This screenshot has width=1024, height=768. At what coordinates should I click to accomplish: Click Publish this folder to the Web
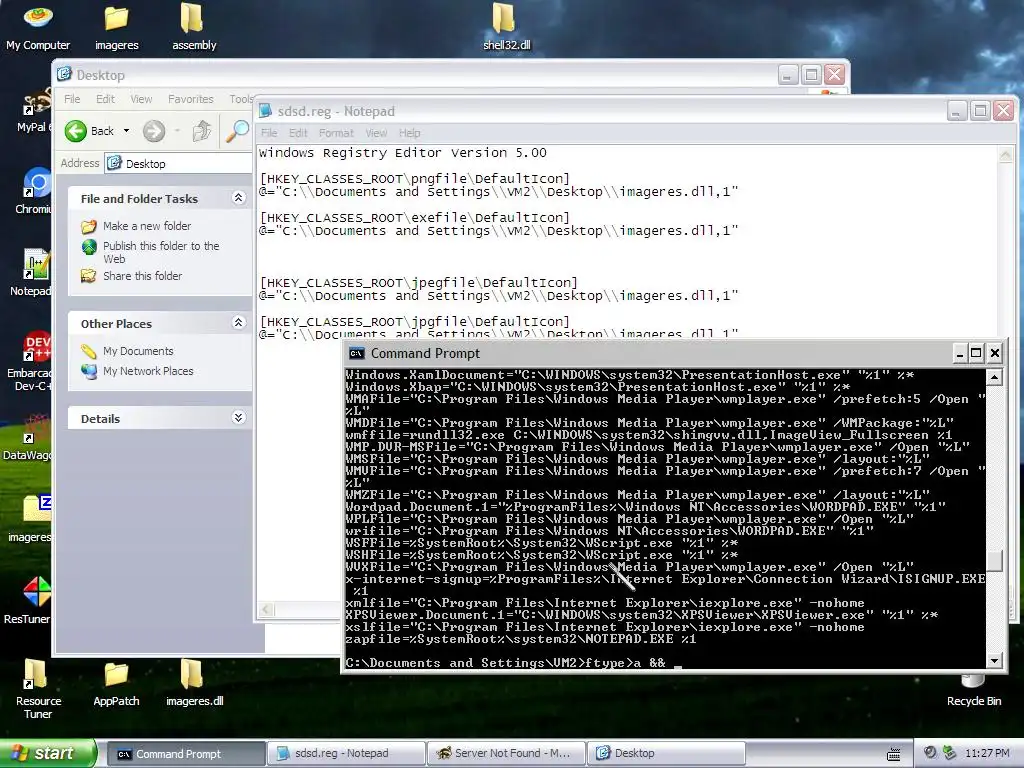point(161,252)
